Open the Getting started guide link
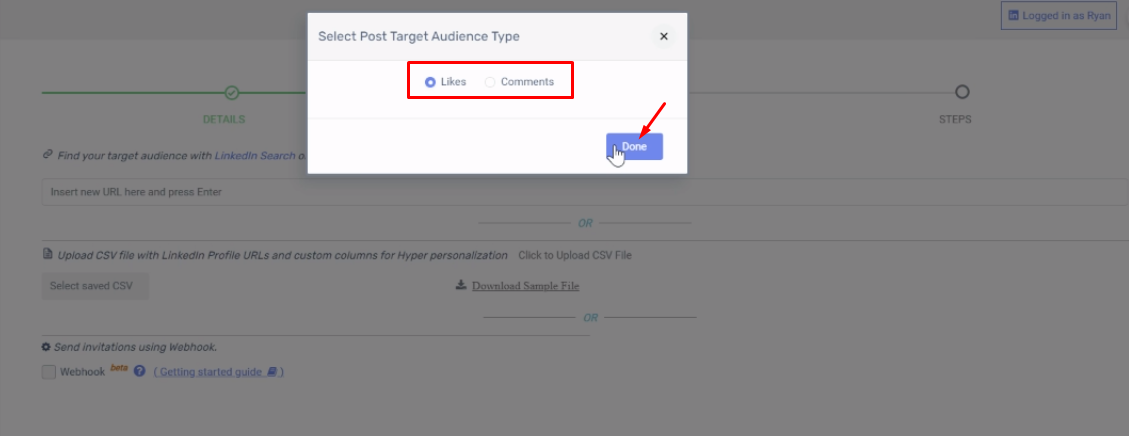Image resolution: width=1129 pixels, height=436 pixels. point(218,372)
